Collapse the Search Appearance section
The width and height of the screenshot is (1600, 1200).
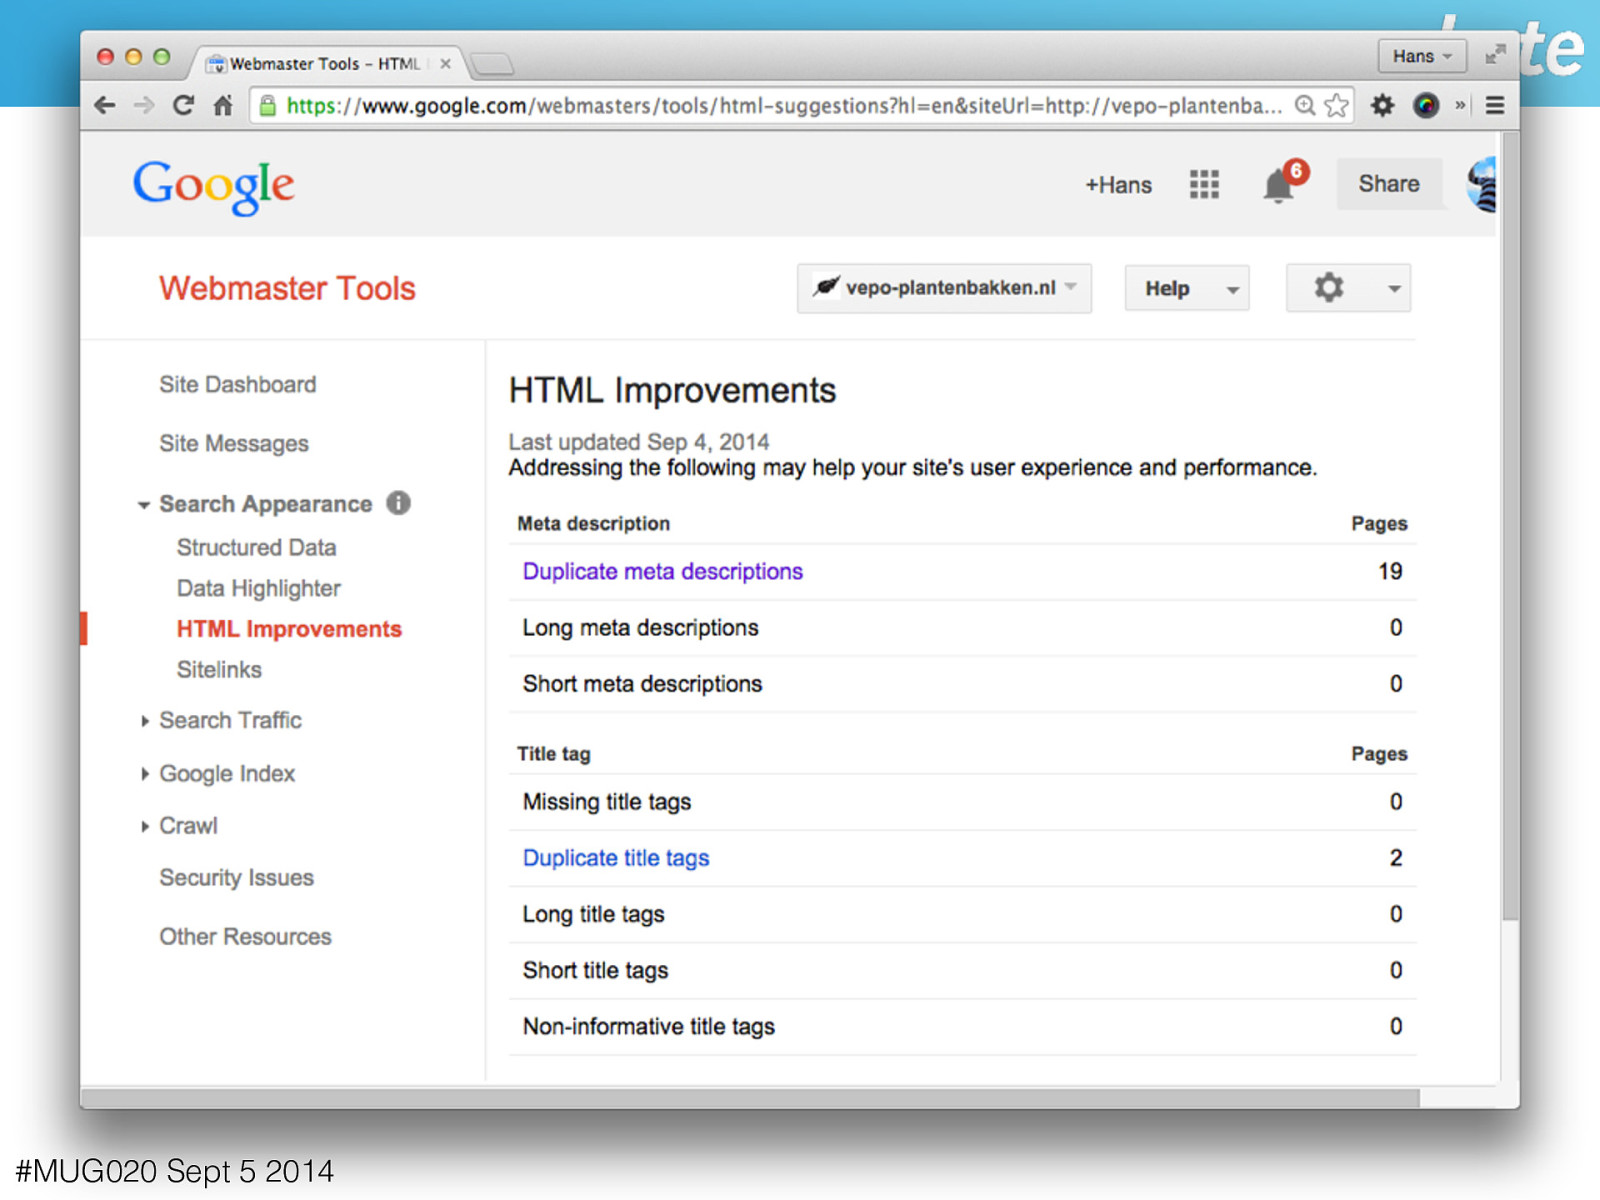[x=144, y=505]
